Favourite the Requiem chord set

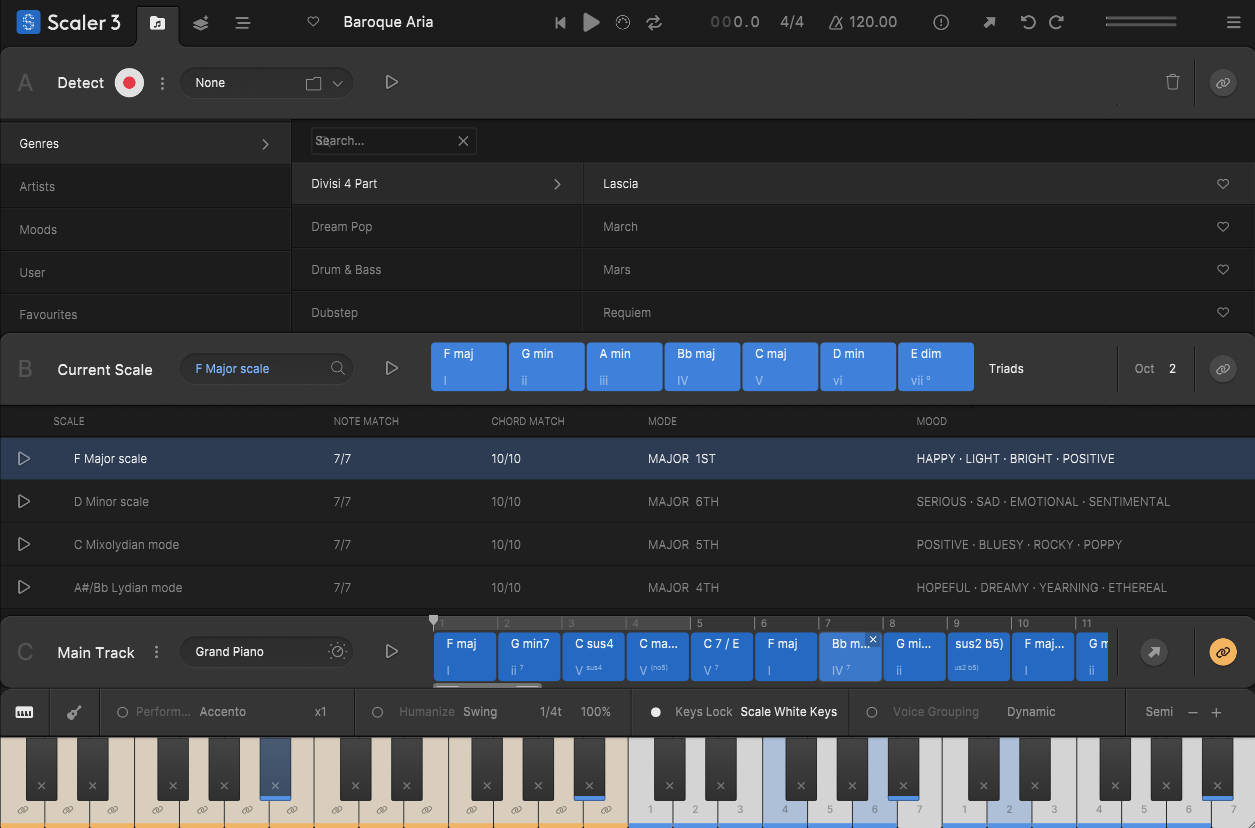tap(1222, 313)
